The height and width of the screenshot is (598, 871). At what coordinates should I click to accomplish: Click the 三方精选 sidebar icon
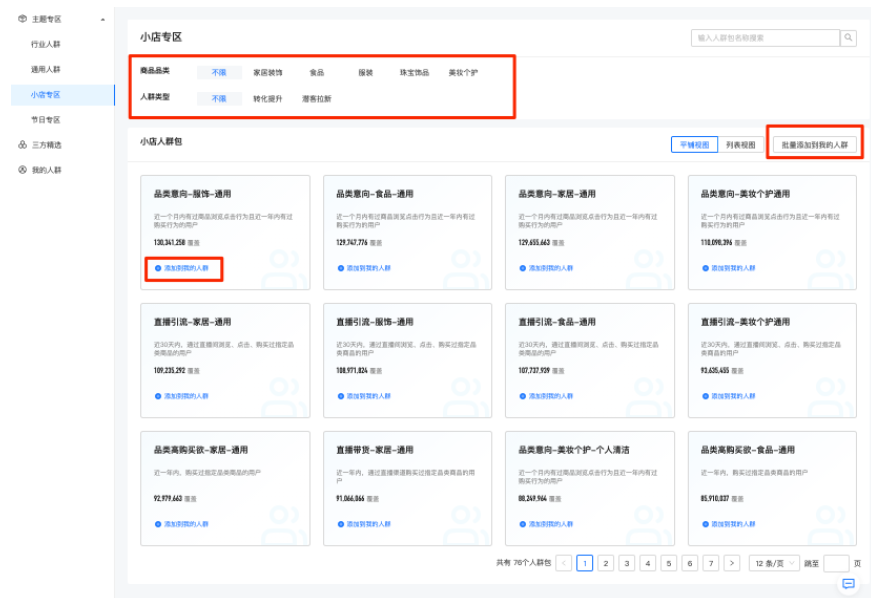(22, 145)
